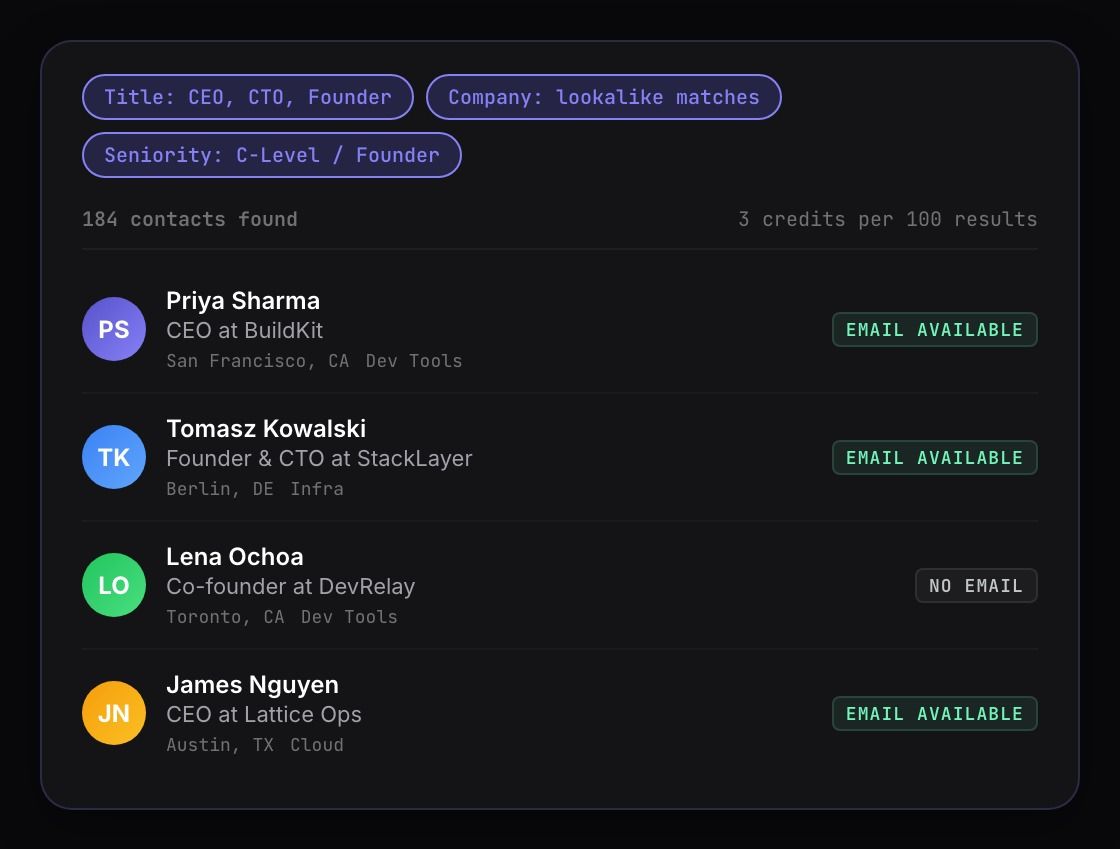Click Austin, TX location text
Image resolution: width=1120 pixels, height=849 pixels.
[219, 745]
